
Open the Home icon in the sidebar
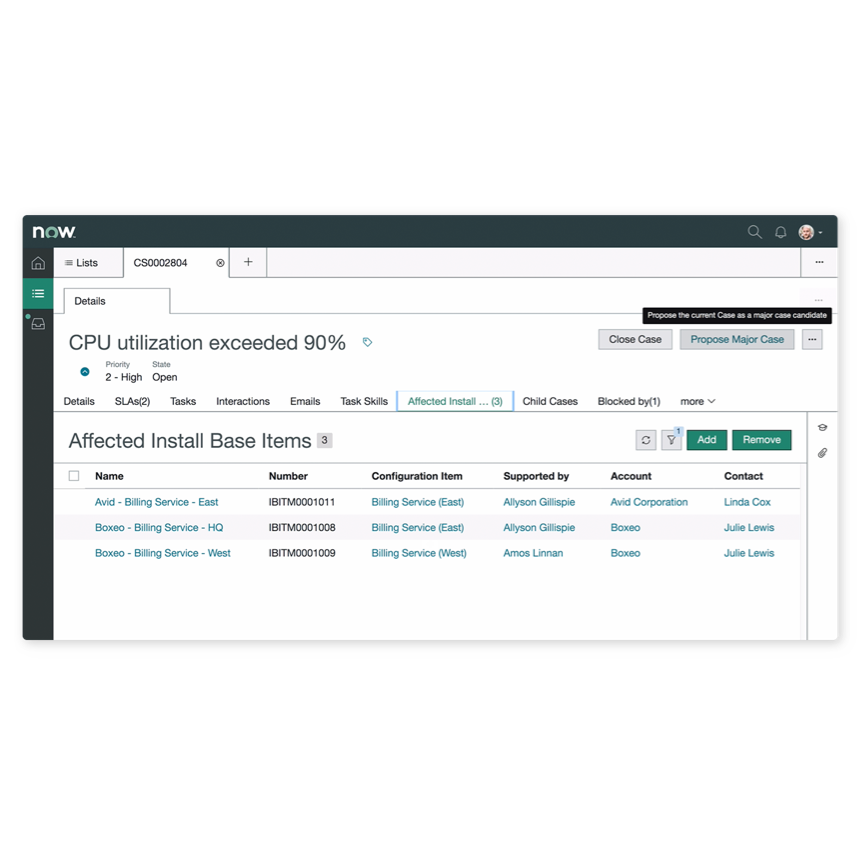click(x=37, y=263)
